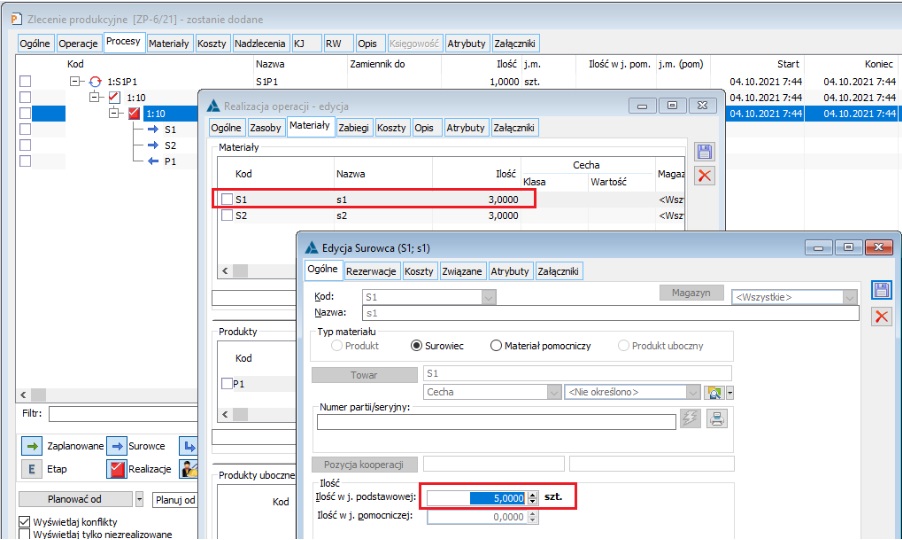Image resolution: width=902 pixels, height=540 pixels.
Task: Click the Surowce blue arrow filter icon
Action: click(x=117, y=446)
